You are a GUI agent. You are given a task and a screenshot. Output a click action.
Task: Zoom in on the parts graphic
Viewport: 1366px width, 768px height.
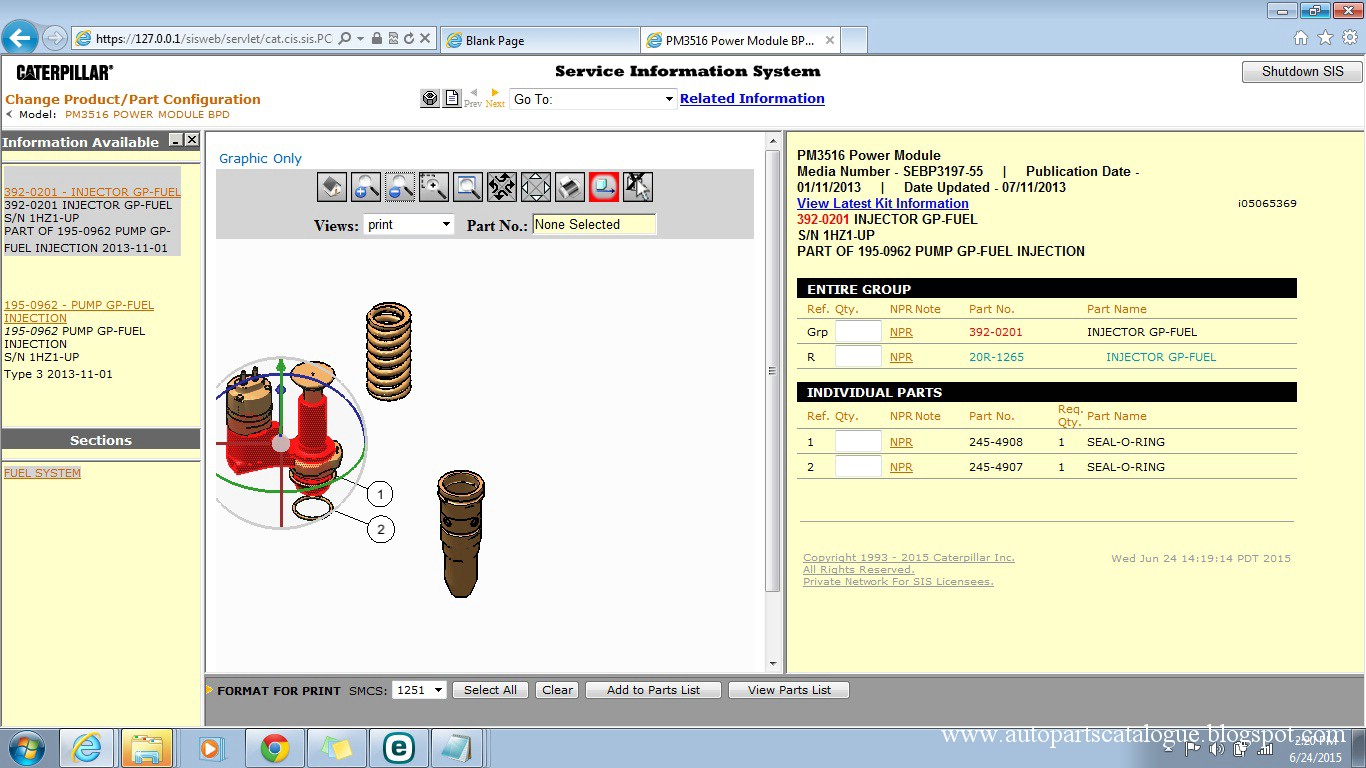tap(366, 186)
